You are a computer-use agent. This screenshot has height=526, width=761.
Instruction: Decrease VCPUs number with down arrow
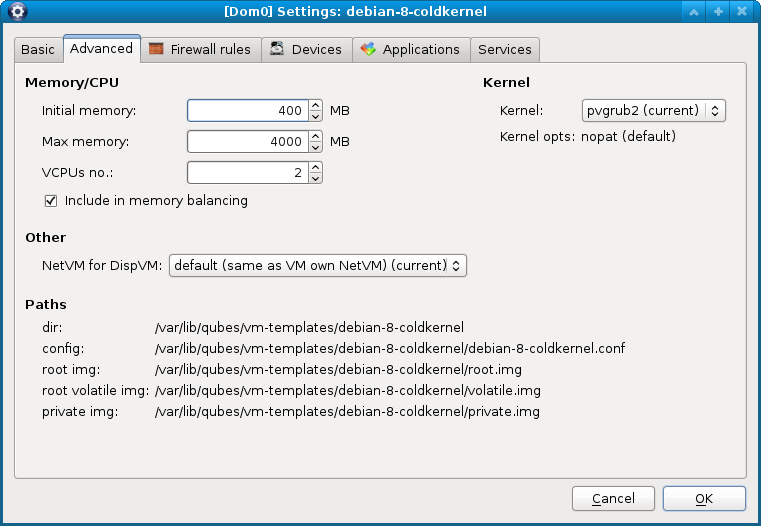315,179
